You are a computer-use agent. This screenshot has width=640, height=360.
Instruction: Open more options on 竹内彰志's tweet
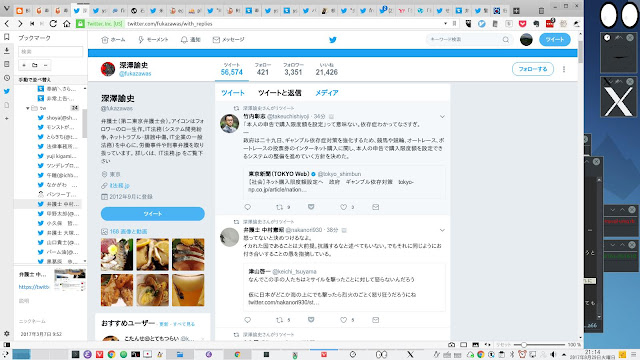[x=442, y=117]
